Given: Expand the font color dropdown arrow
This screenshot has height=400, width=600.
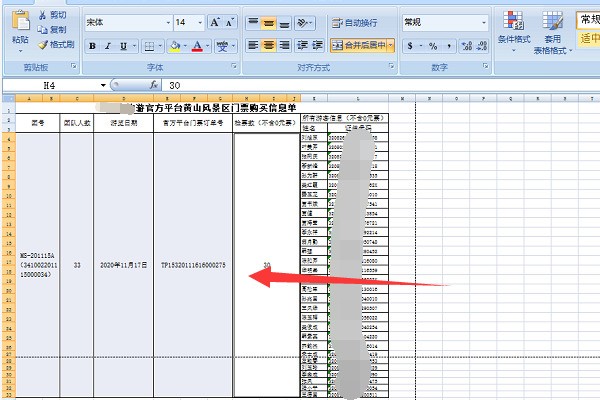Looking at the screenshot, I should pyautogui.click(x=207, y=47).
